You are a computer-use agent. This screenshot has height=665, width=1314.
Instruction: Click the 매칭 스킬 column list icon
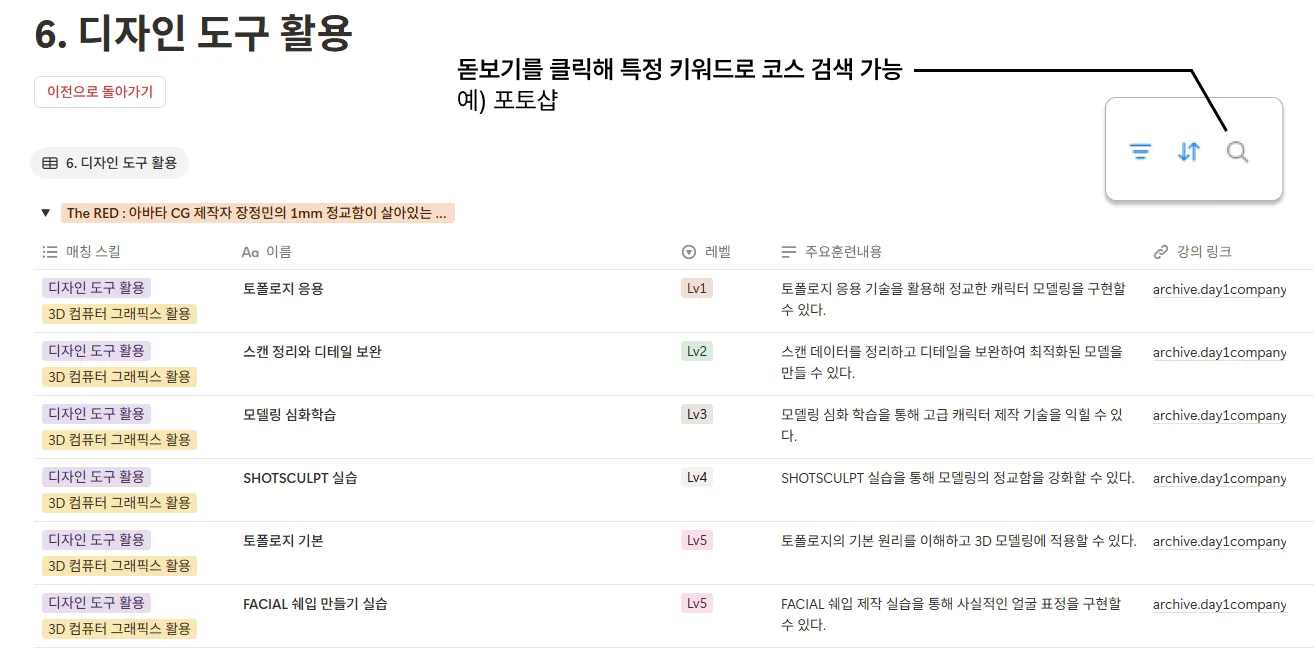[x=50, y=252]
